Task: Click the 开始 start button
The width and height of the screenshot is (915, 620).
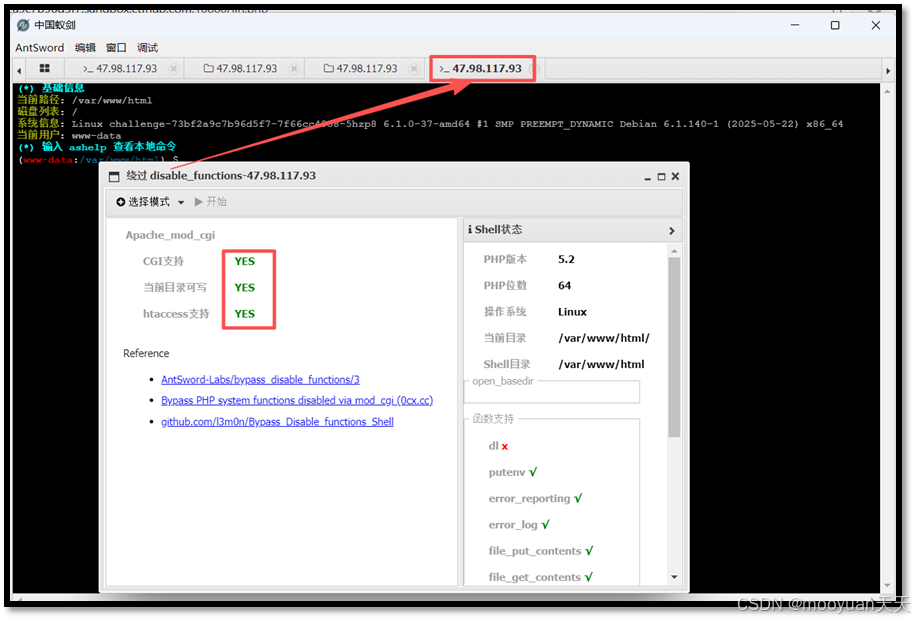Action: point(211,202)
